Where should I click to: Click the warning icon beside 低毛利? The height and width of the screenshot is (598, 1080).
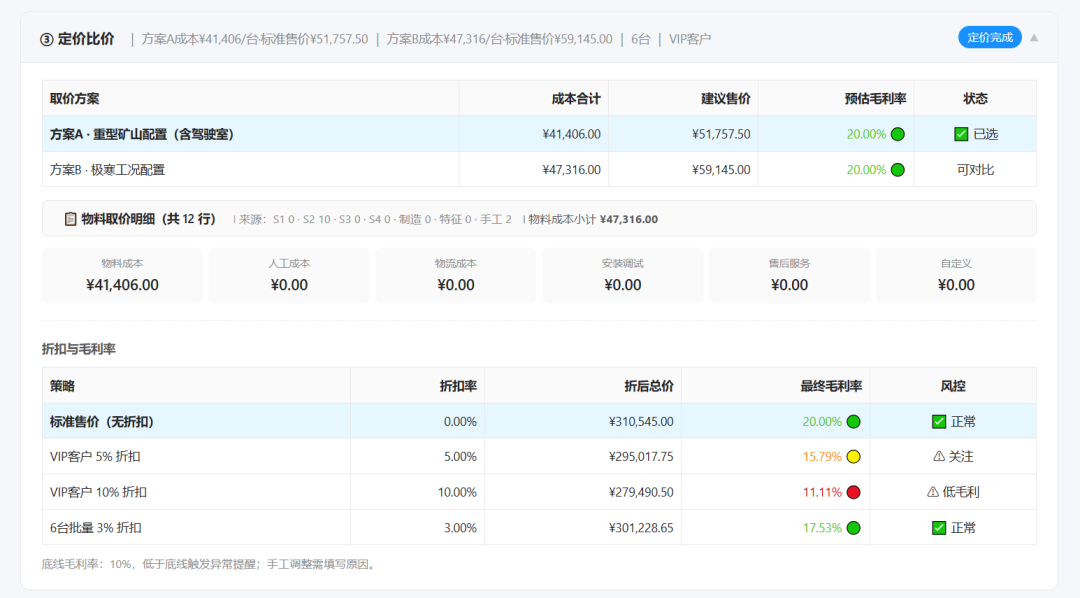click(933, 492)
